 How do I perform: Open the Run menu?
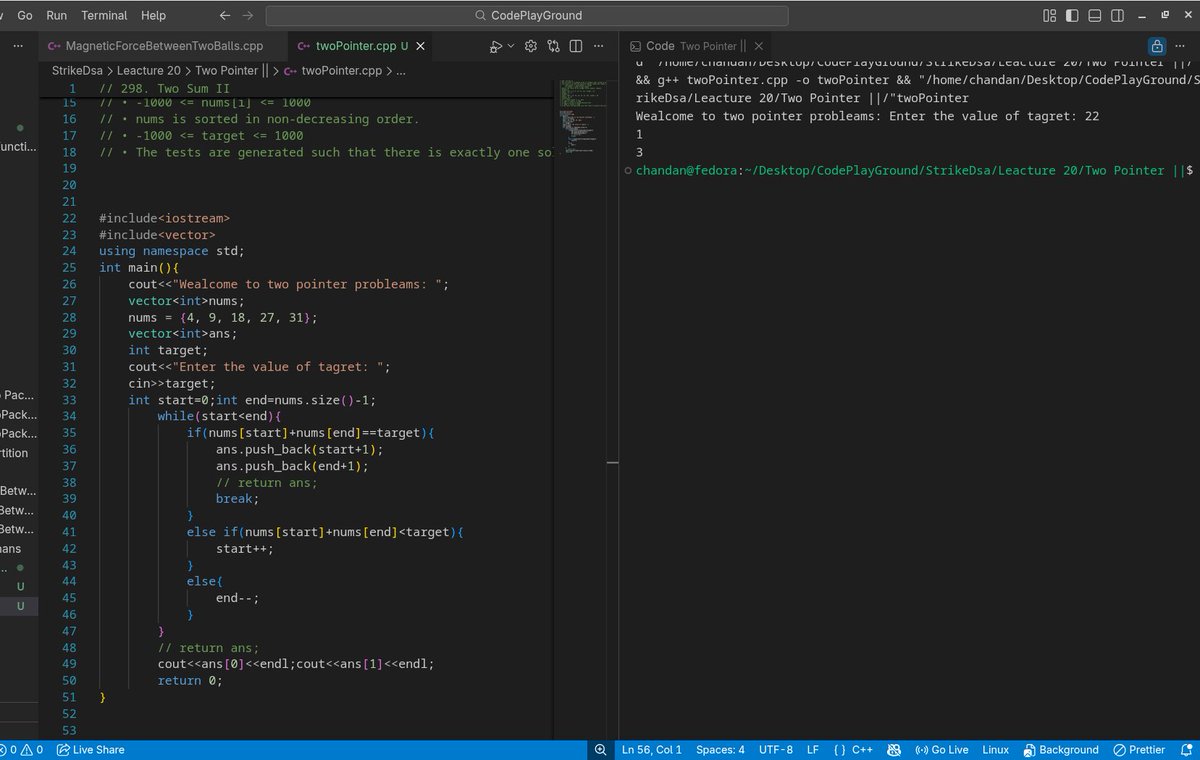57,15
